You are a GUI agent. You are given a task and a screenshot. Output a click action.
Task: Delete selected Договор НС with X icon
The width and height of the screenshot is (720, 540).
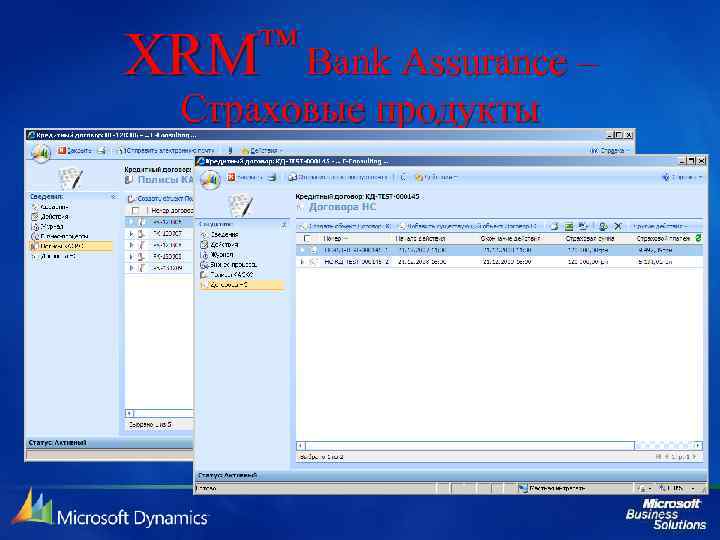618,226
